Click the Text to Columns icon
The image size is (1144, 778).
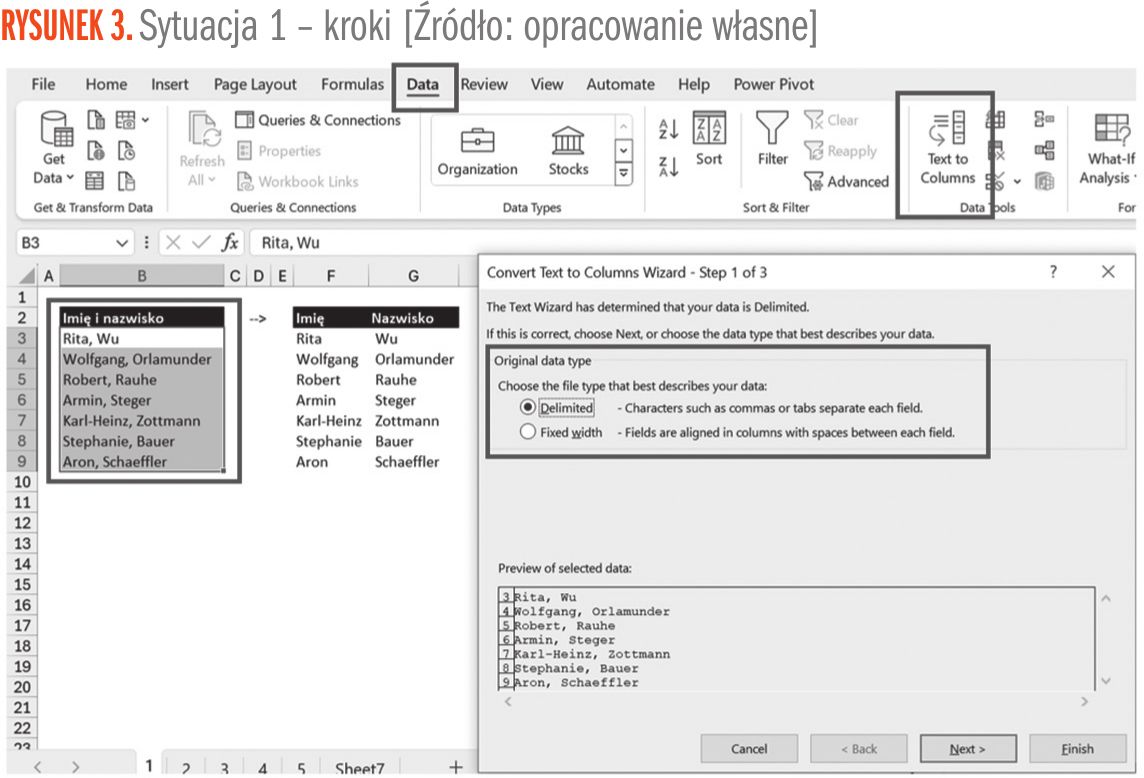(x=946, y=130)
